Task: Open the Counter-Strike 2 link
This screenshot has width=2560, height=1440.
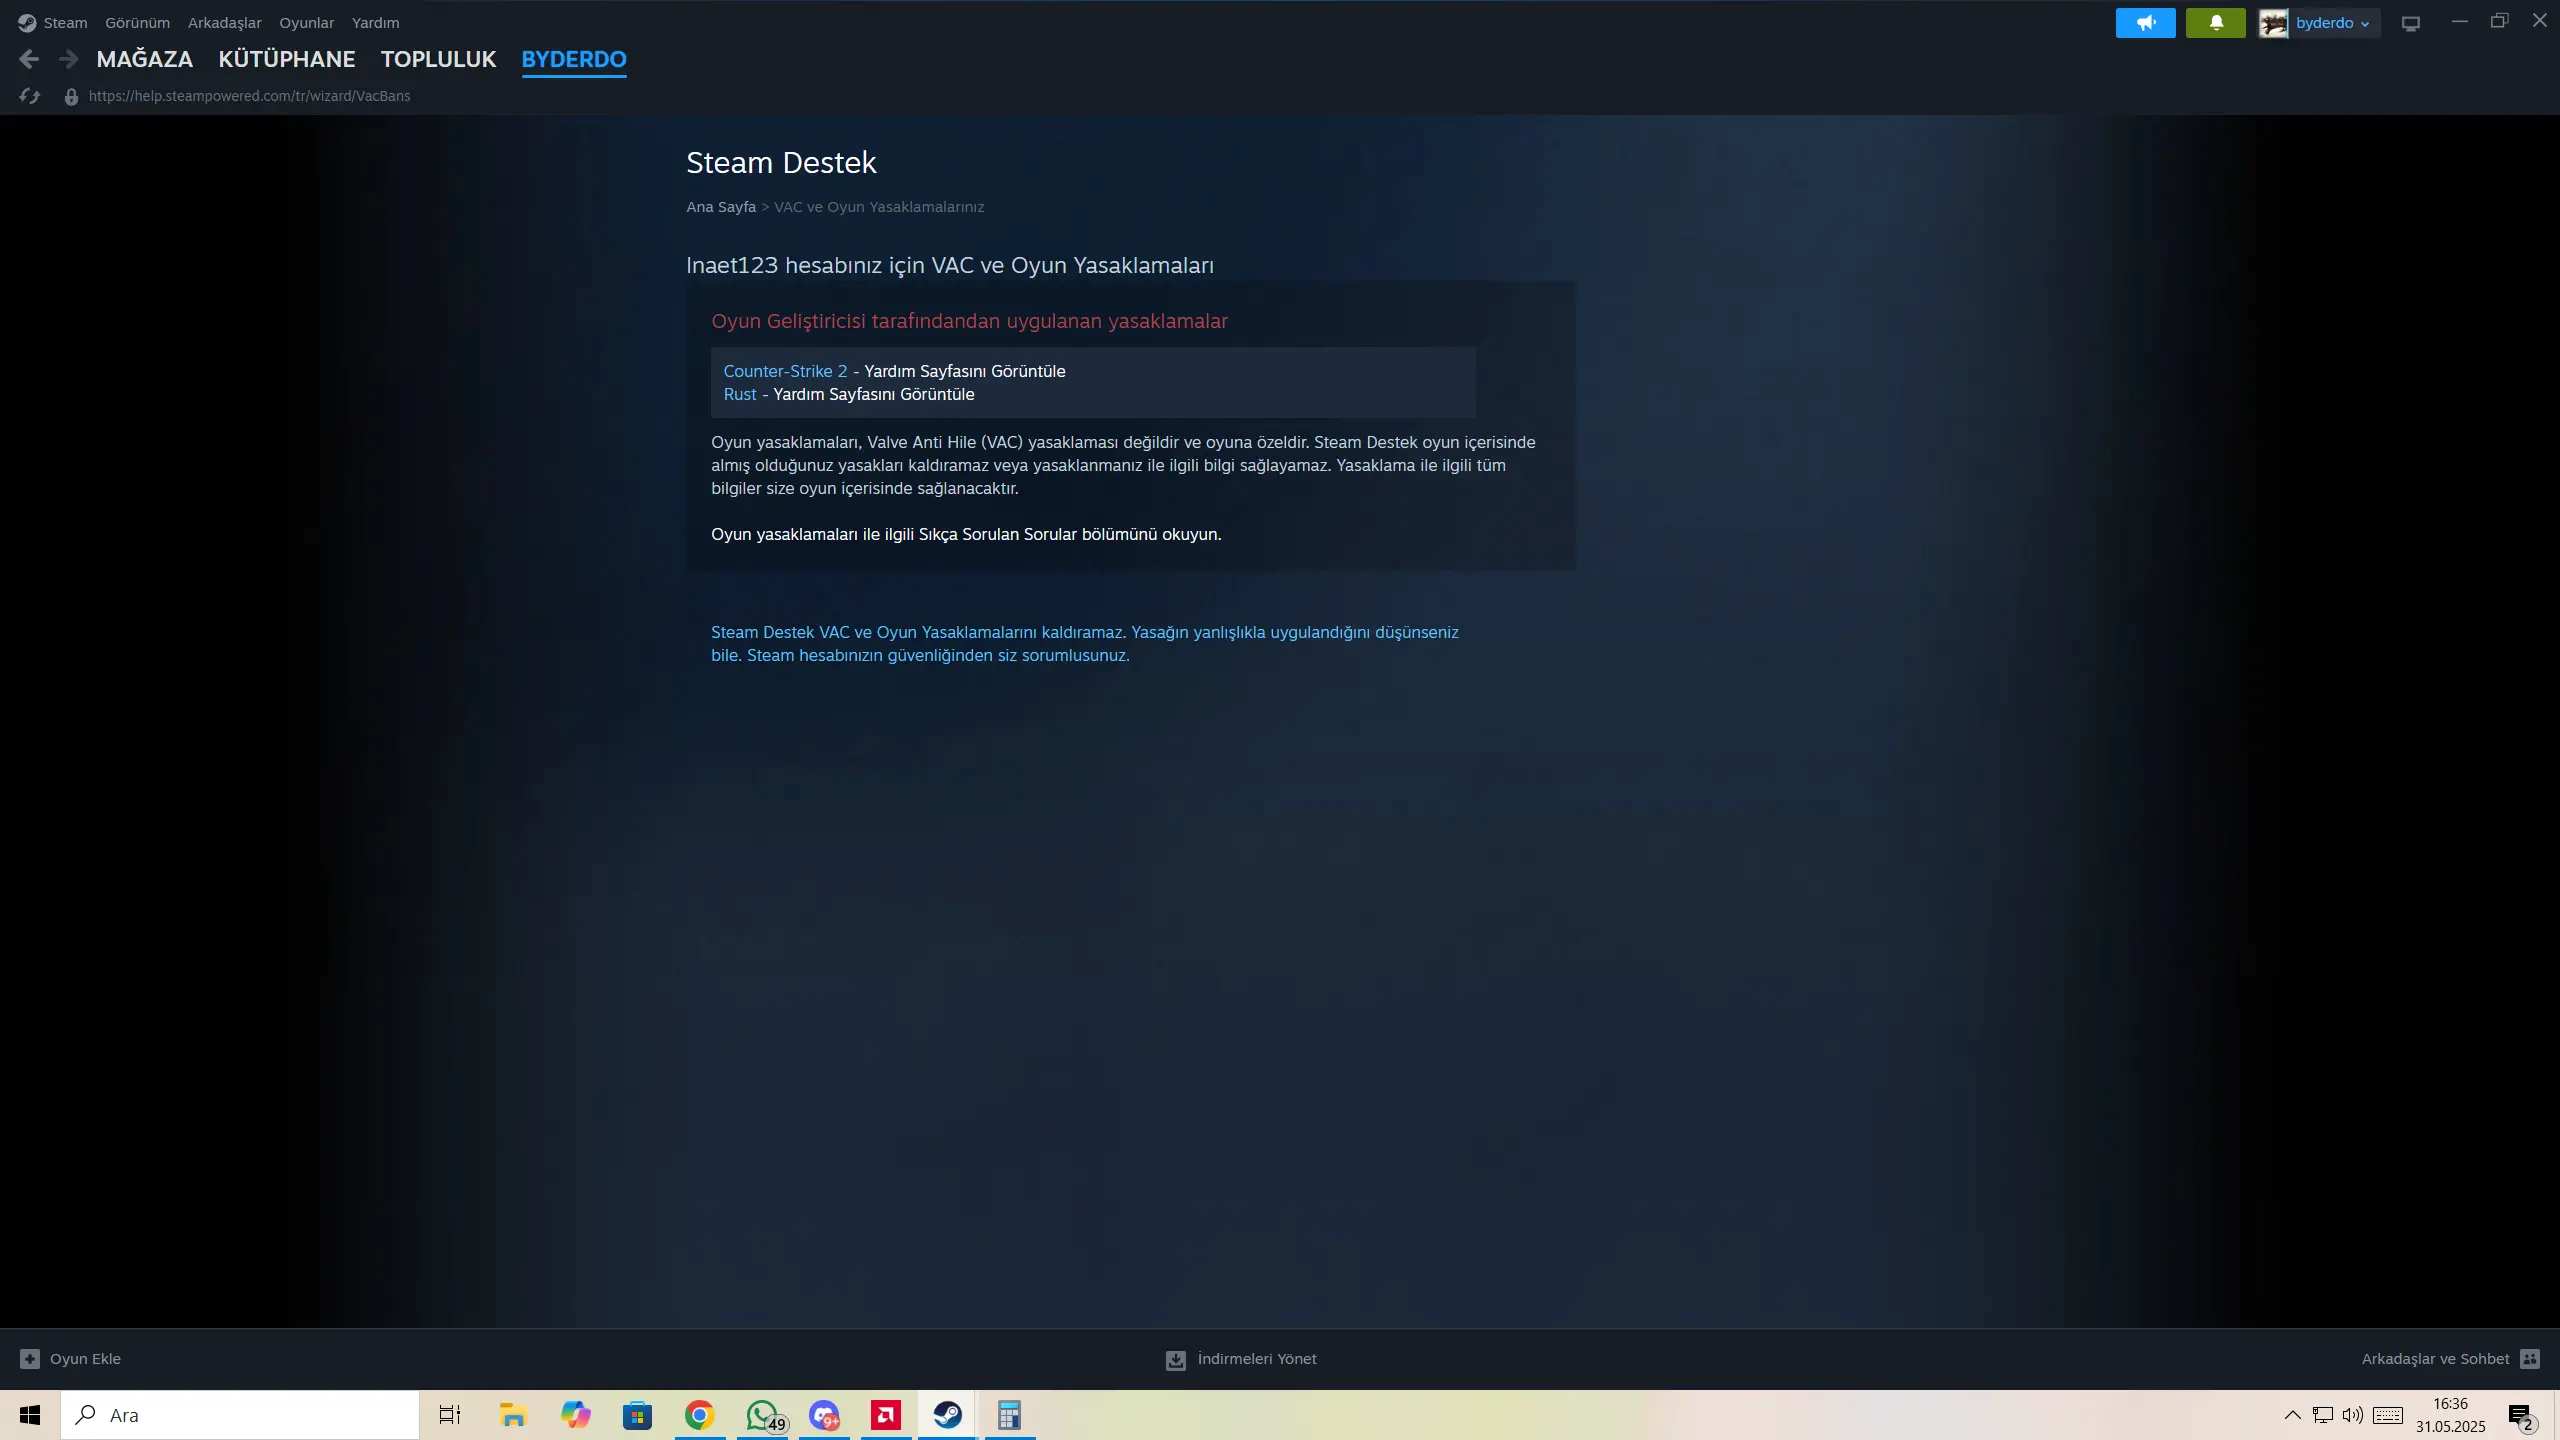Action: (785, 371)
